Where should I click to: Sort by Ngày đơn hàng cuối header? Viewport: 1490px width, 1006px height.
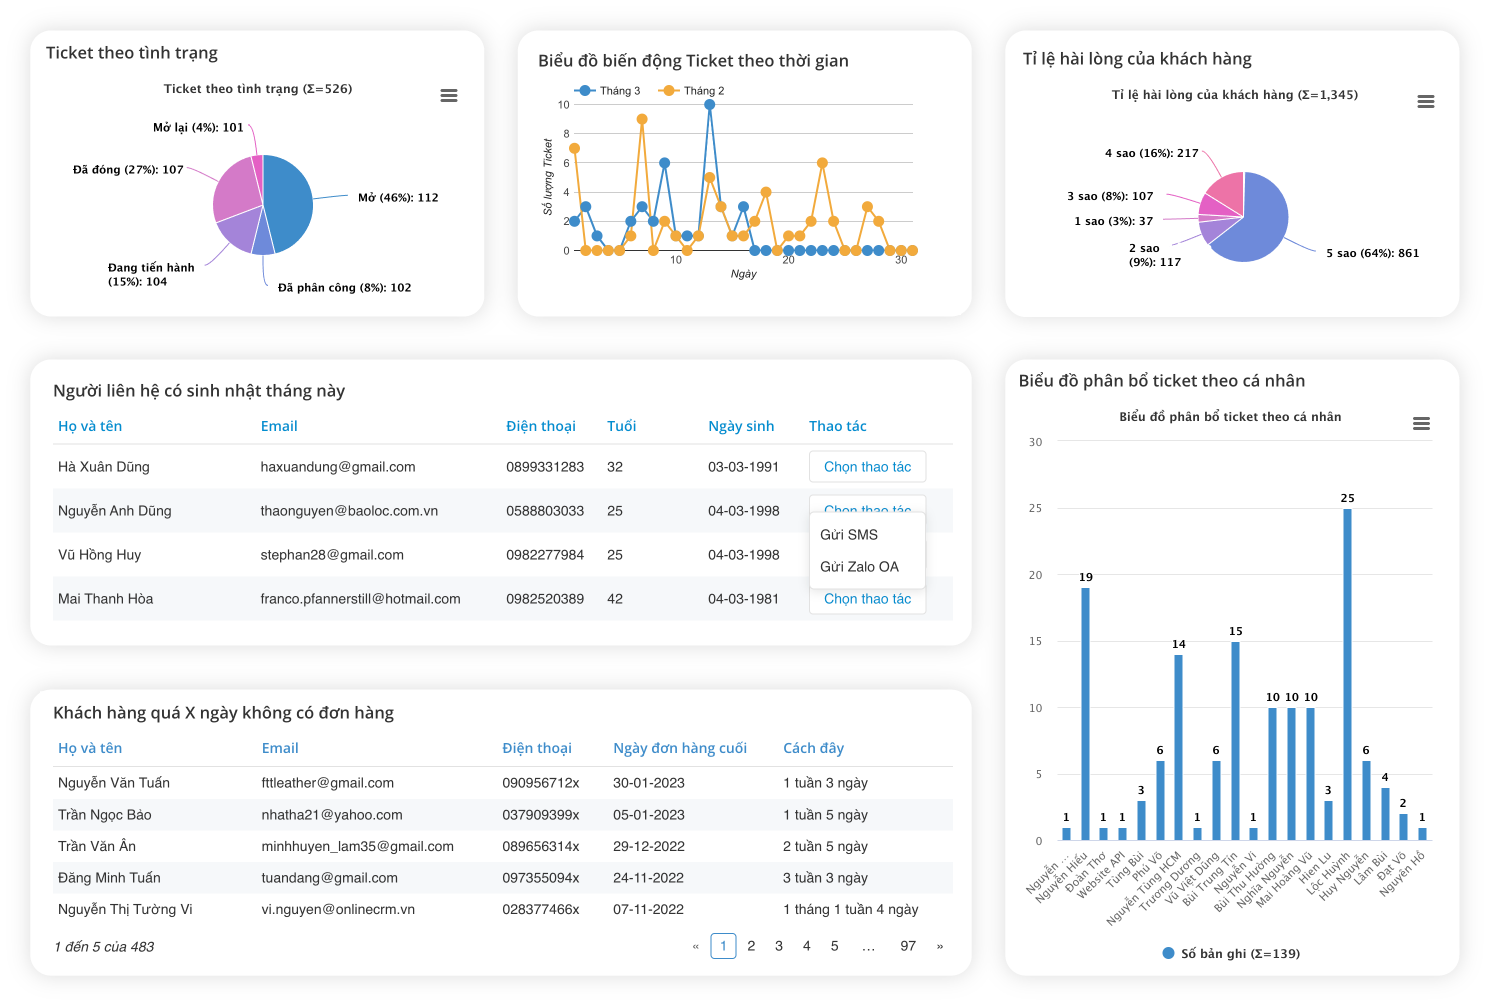(680, 748)
